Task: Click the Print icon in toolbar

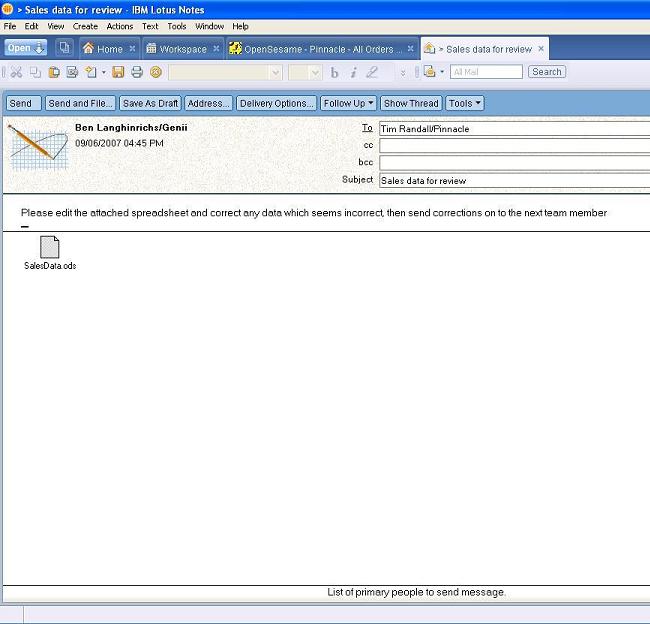Action: coord(137,72)
